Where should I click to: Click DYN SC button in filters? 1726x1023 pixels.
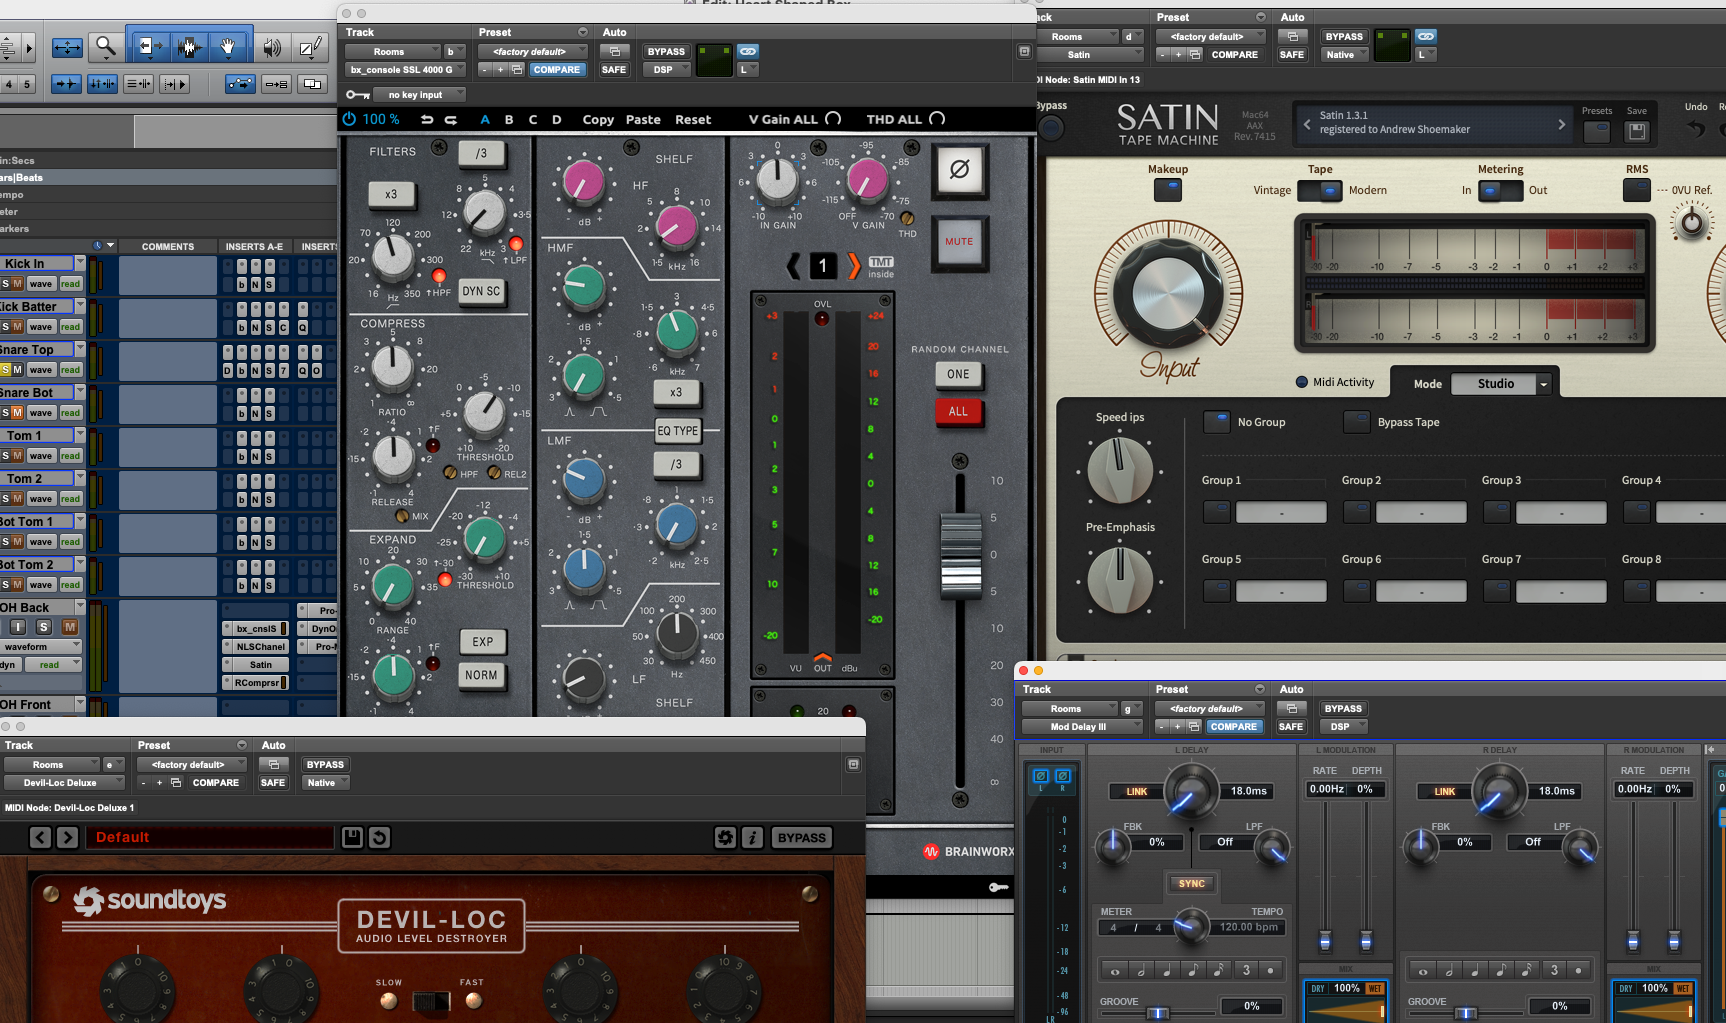pyautogui.click(x=481, y=292)
